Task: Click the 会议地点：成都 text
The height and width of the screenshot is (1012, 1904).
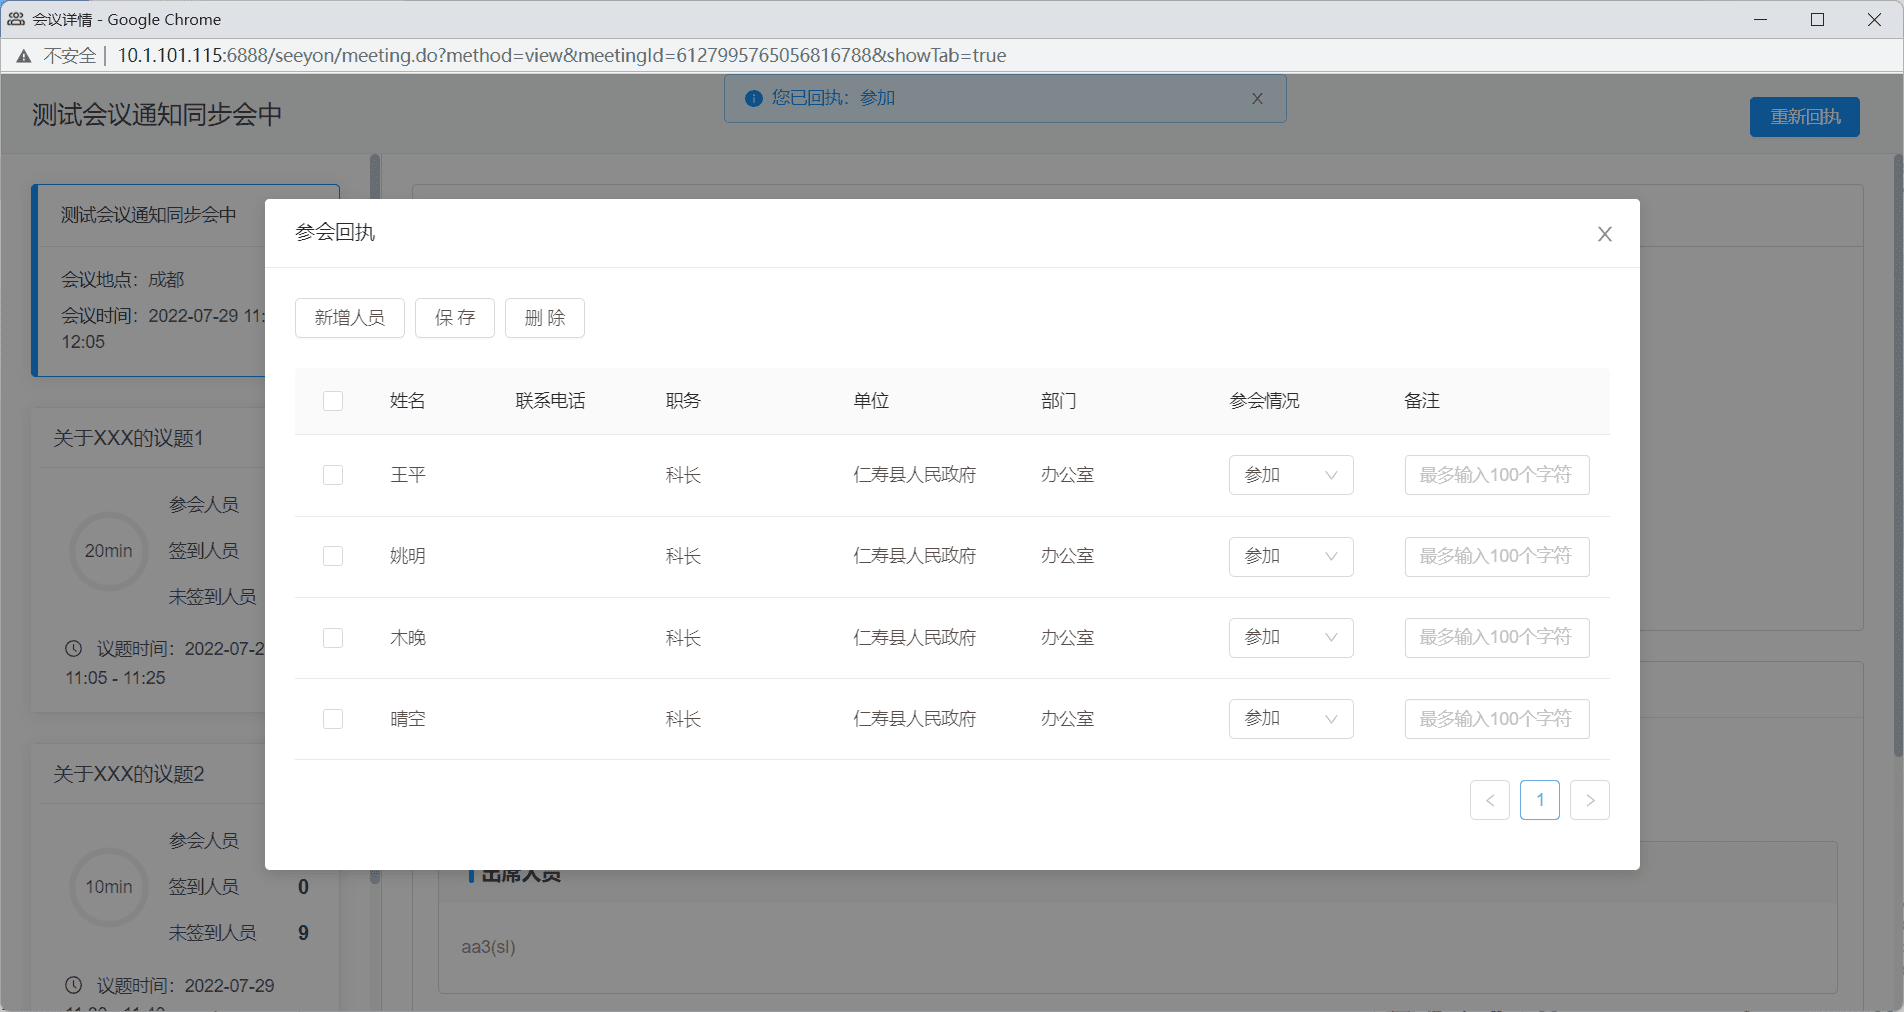Action: point(123,280)
